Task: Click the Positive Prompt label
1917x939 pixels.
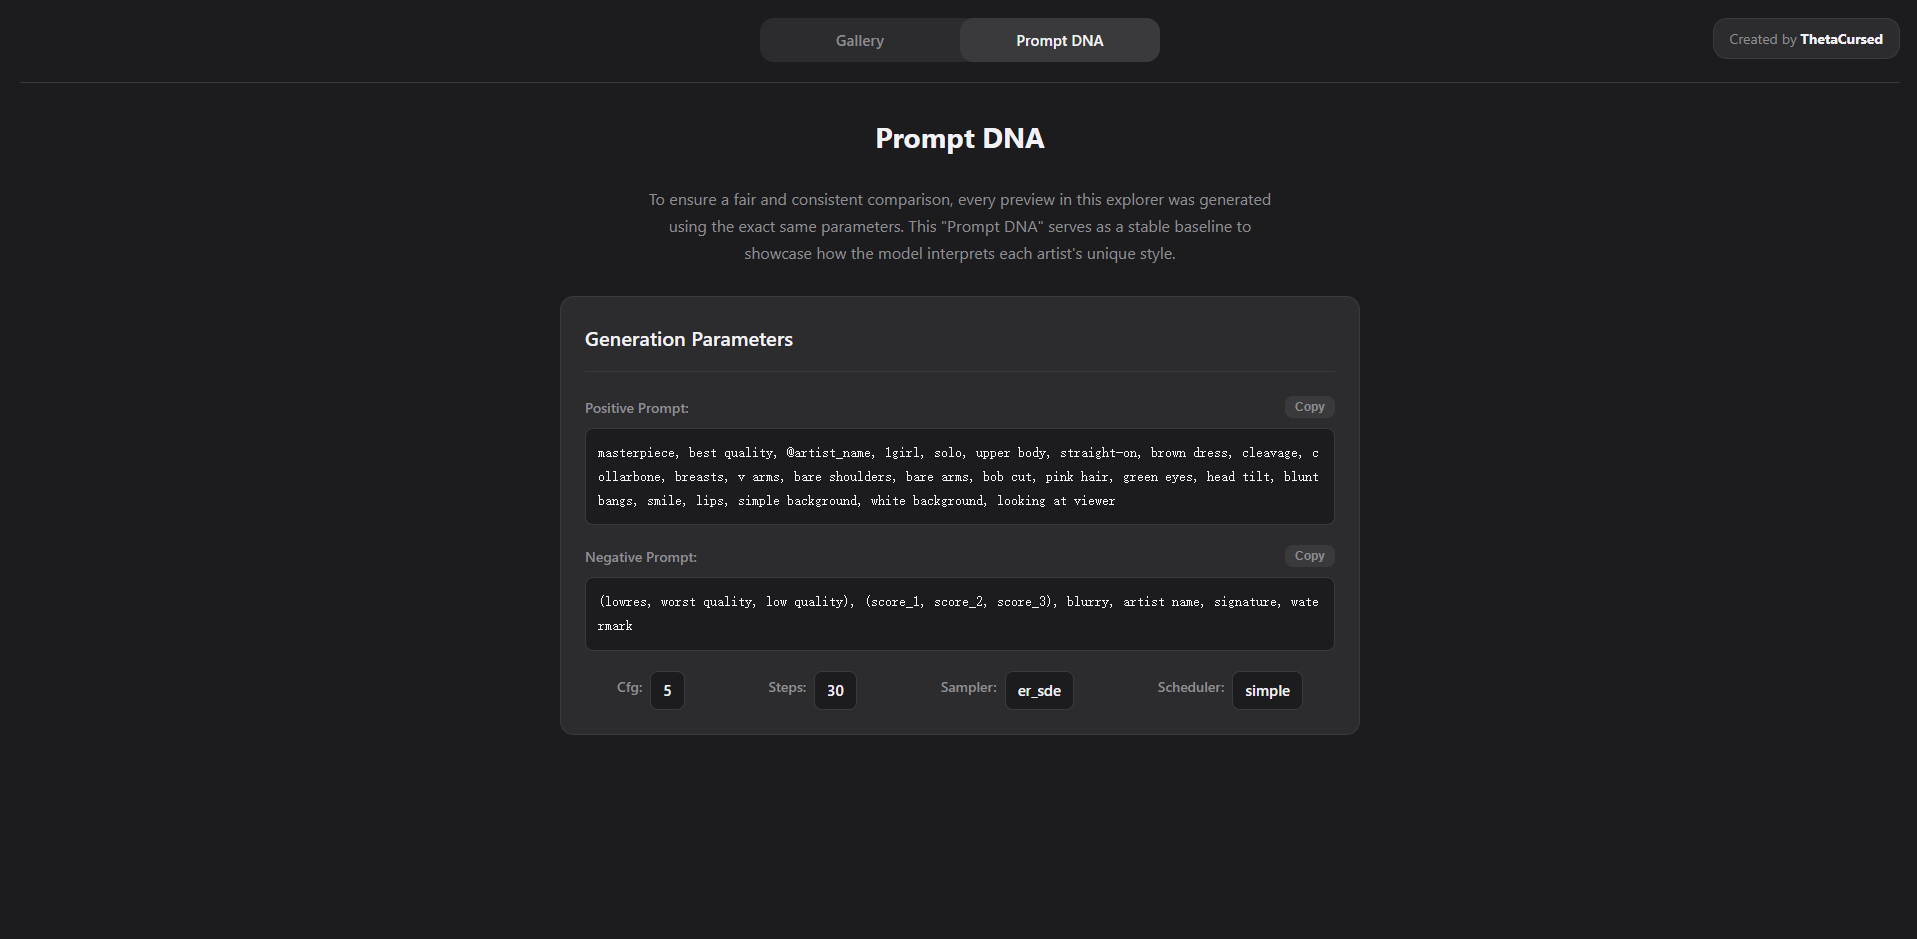Action: (x=637, y=408)
